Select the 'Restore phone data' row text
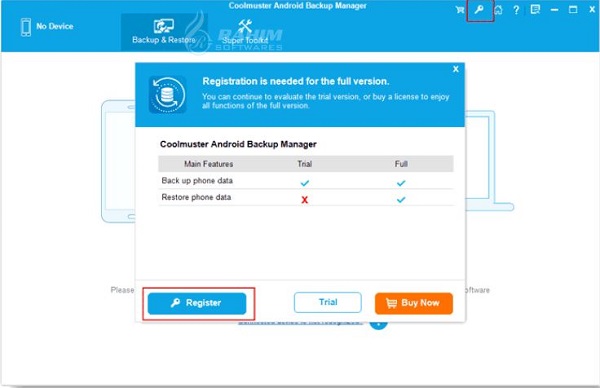This screenshot has width=600, height=388. tap(196, 197)
